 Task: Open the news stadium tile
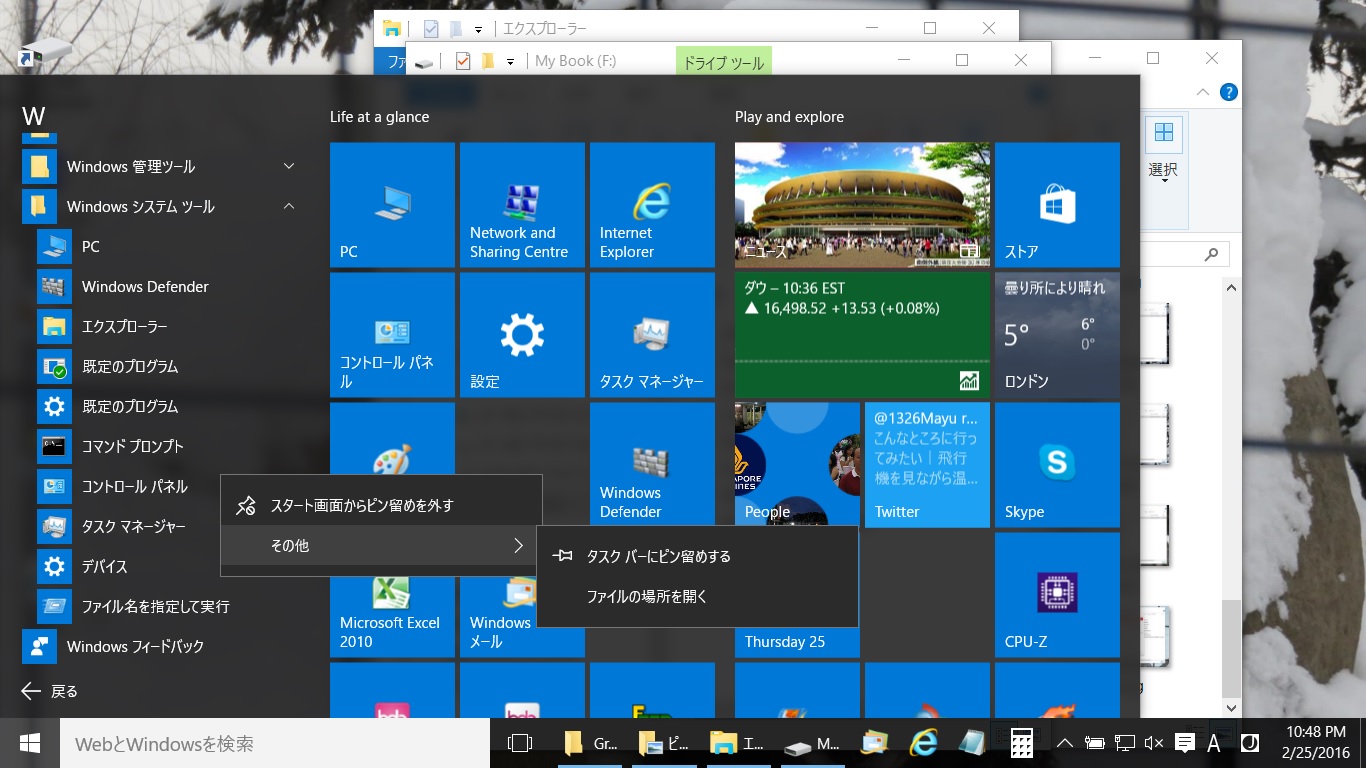click(862, 205)
